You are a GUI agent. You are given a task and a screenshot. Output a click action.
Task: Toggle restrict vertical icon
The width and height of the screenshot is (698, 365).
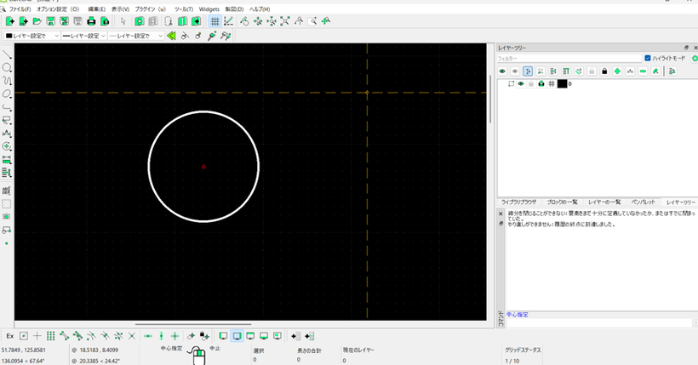click(x=161, y=336)
